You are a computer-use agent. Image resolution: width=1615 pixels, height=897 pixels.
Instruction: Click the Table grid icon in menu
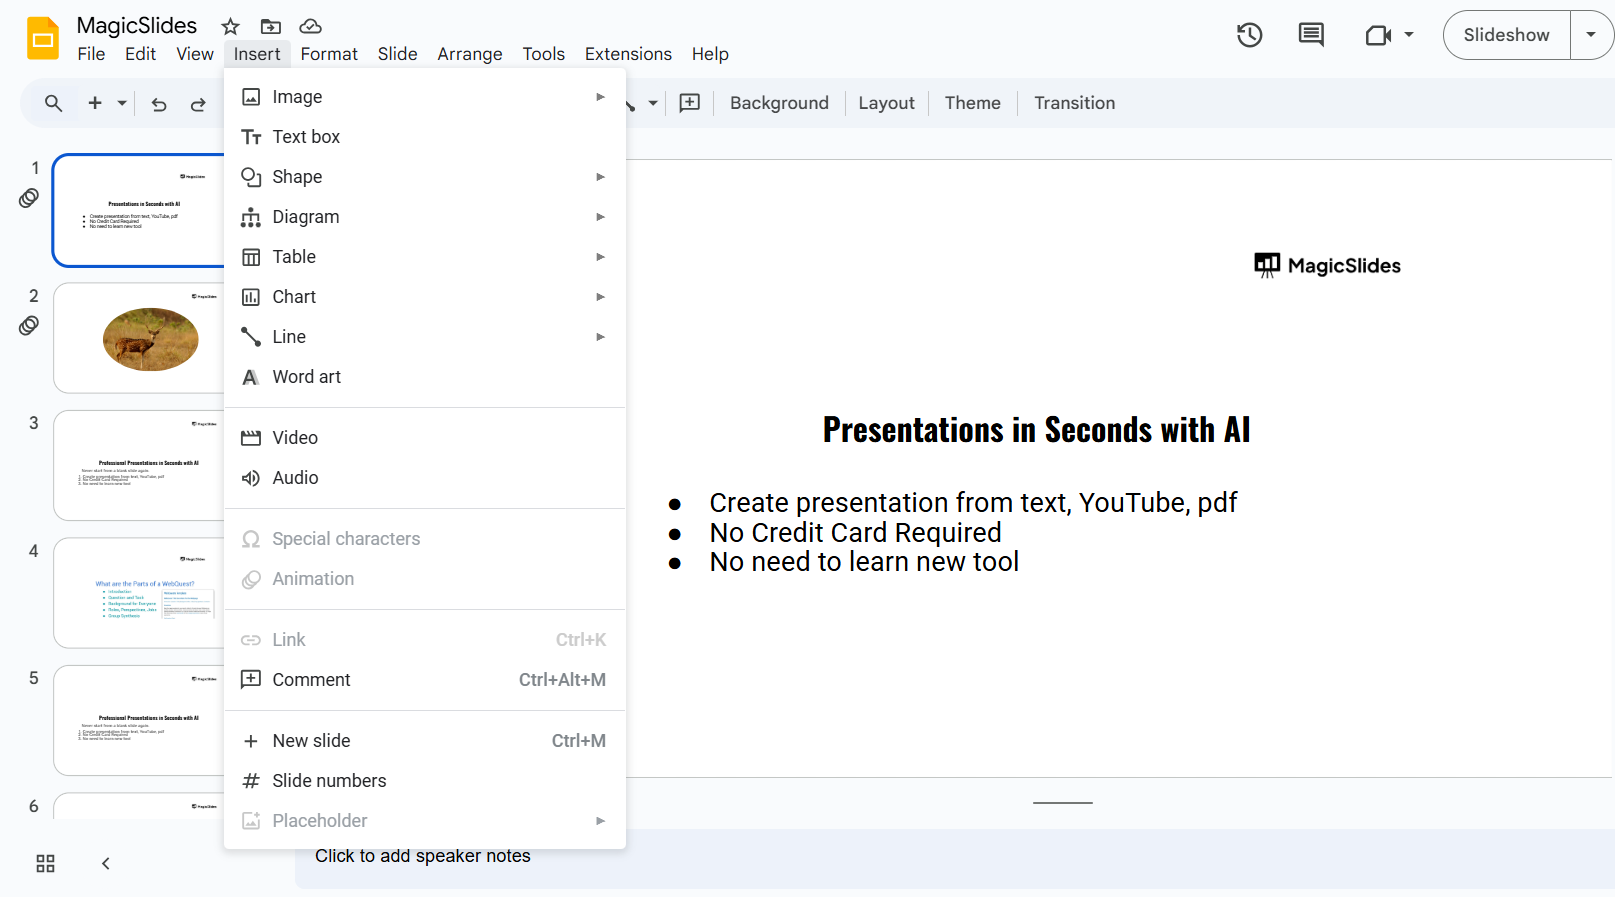pyautogui.click(x=251, y=257)
